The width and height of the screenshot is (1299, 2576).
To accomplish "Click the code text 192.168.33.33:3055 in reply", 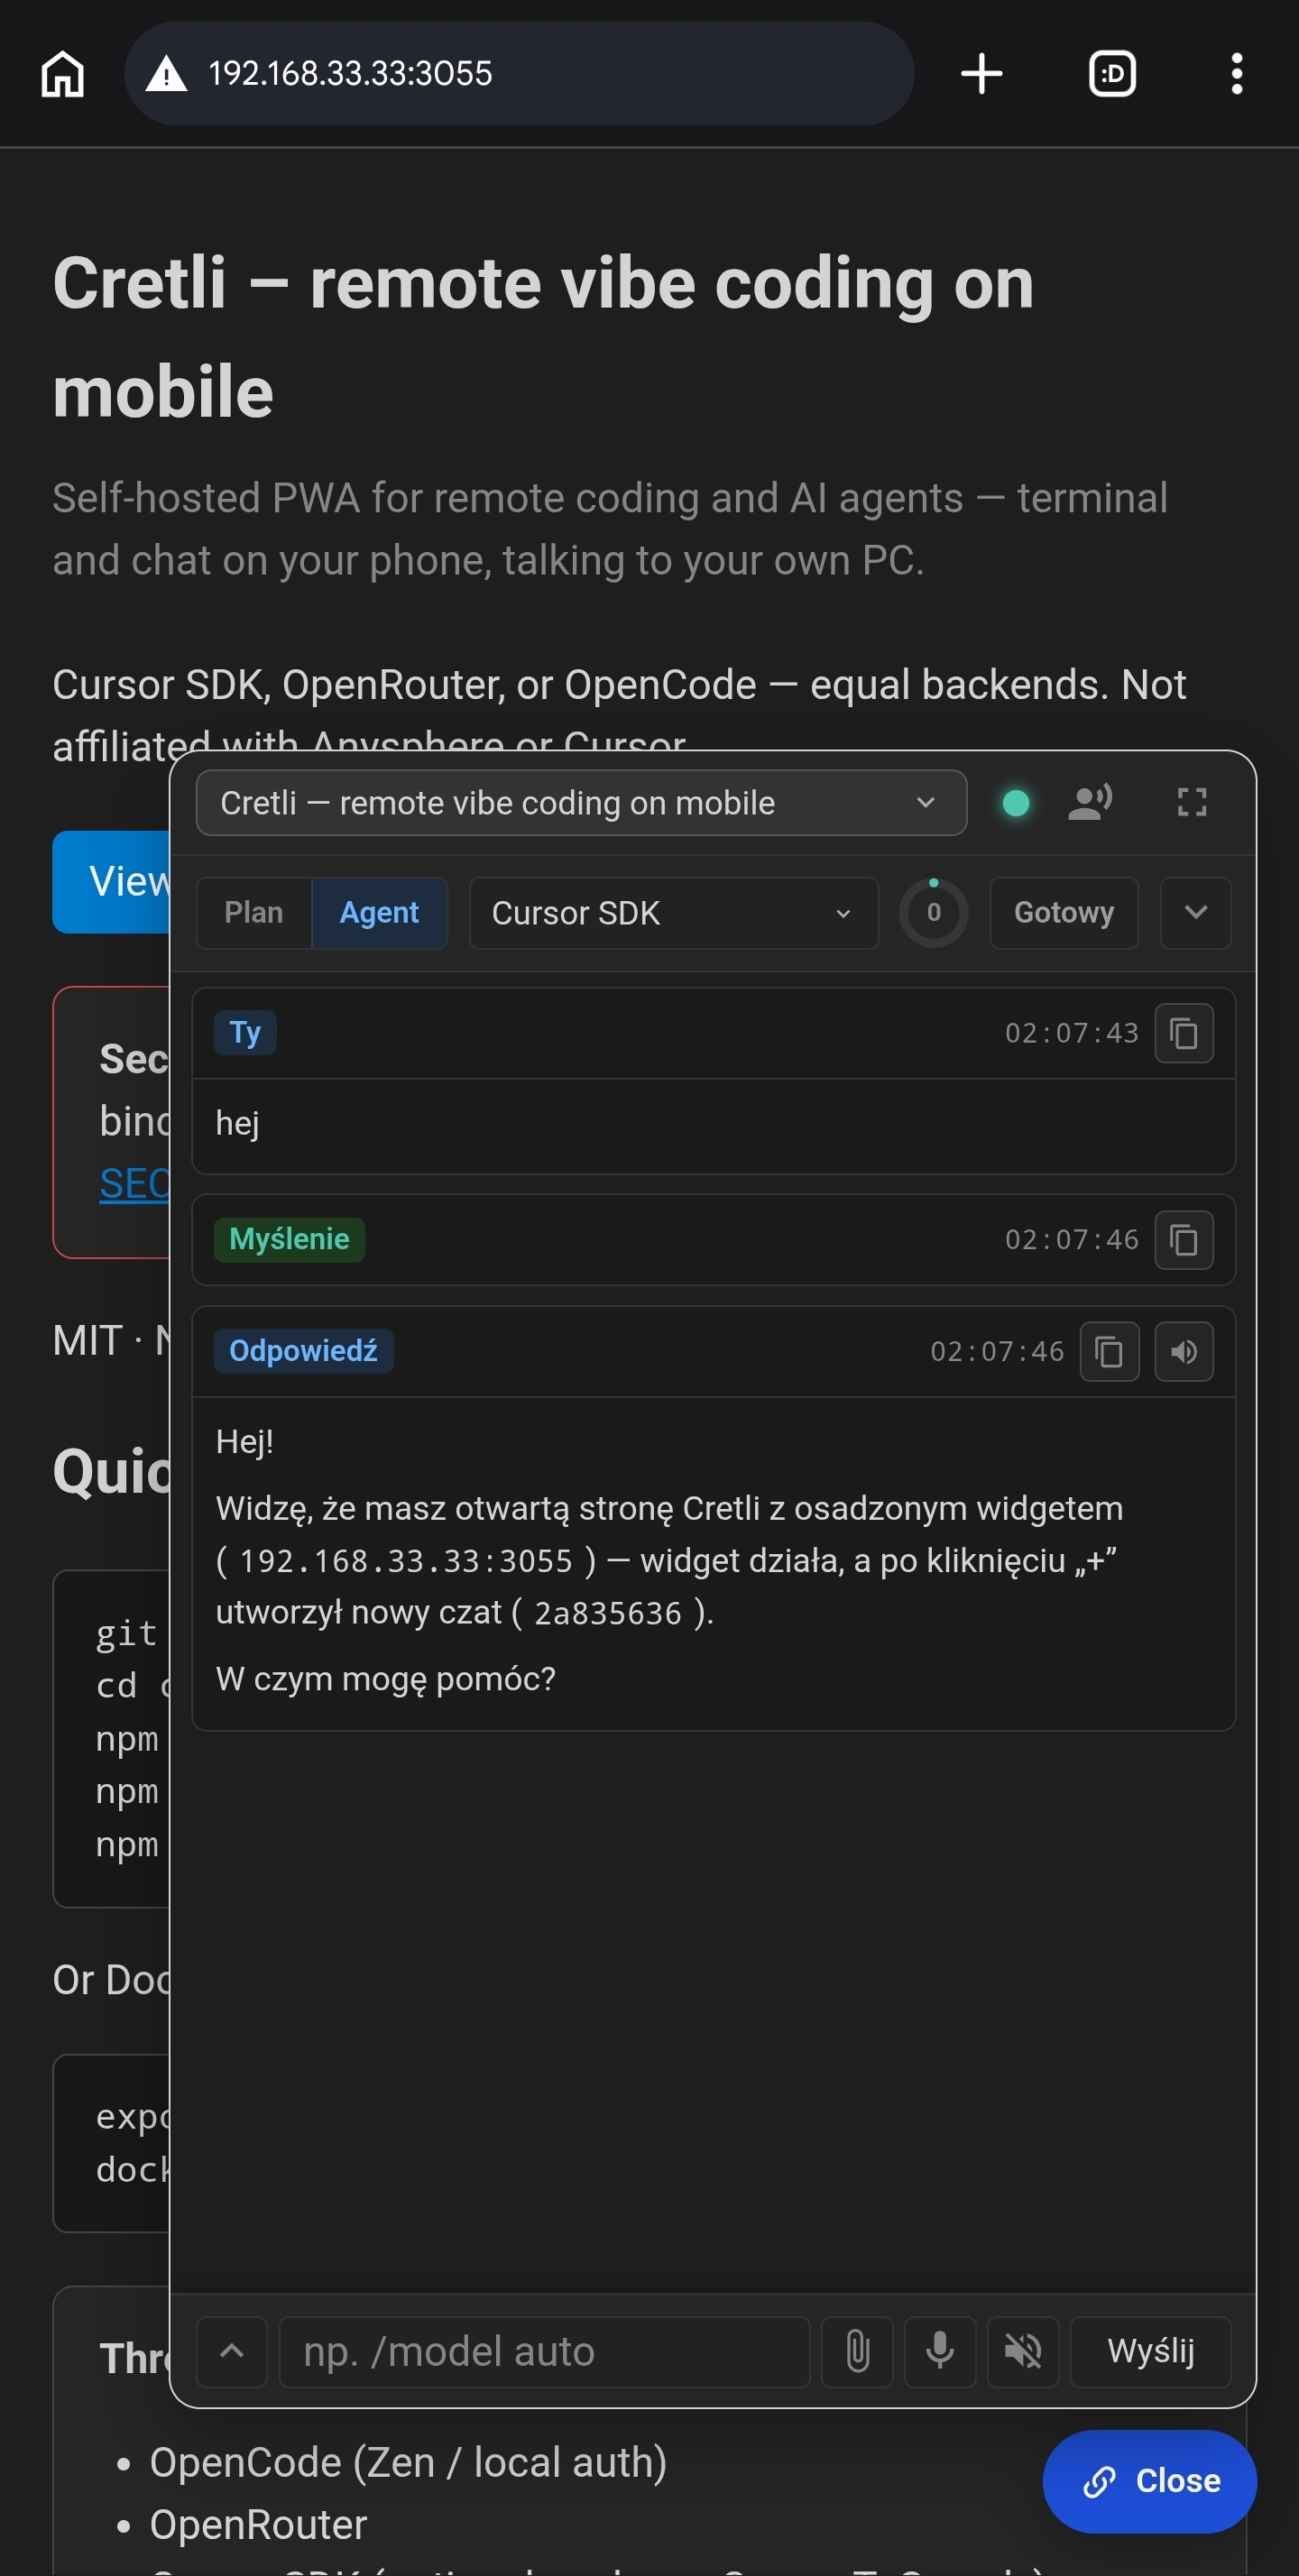I will pos(406,1561).
